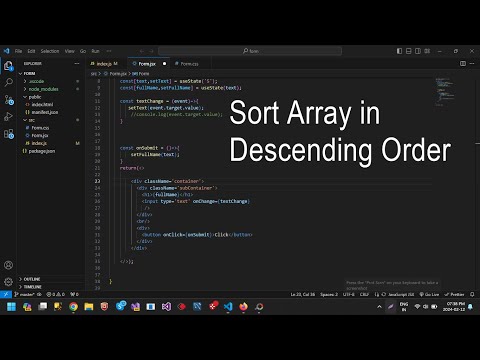480x360 pixels.
Task: Open the File menu
Action: pyautogui.click(x=18, y=51)
